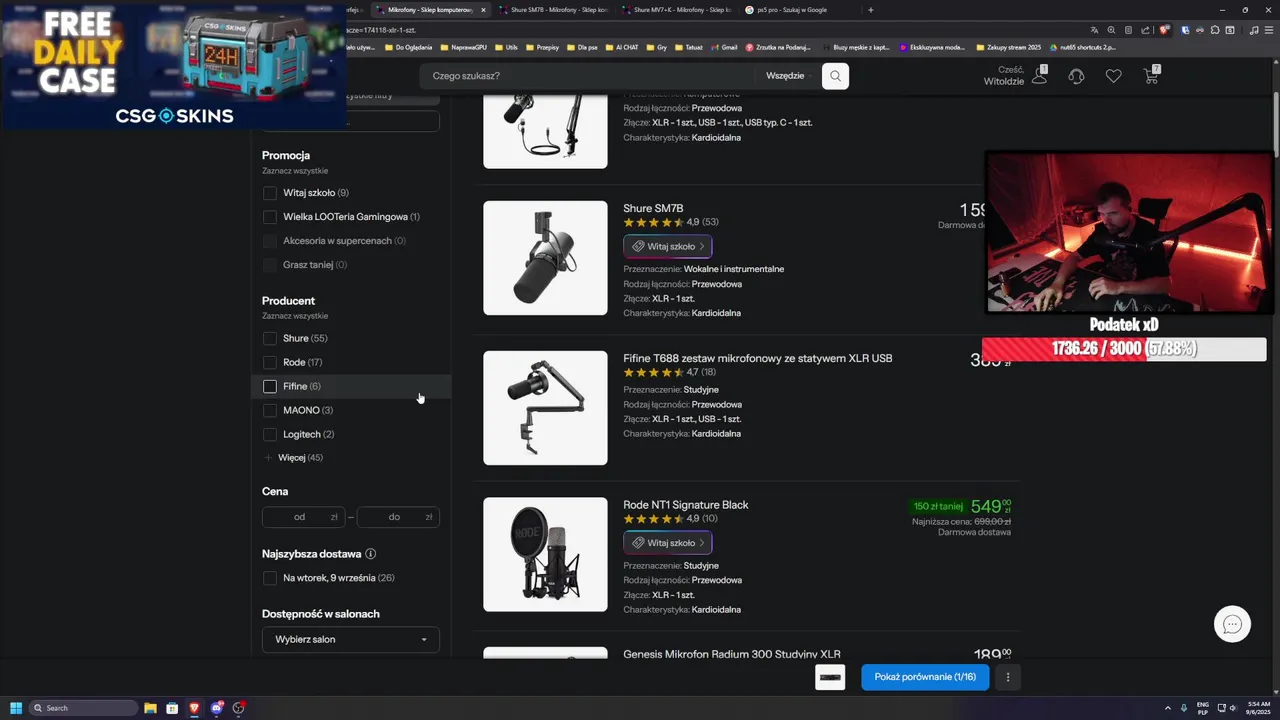Click the search magnifier button
This screenshot has width=1280, height=720.
[x=835, y=76]
